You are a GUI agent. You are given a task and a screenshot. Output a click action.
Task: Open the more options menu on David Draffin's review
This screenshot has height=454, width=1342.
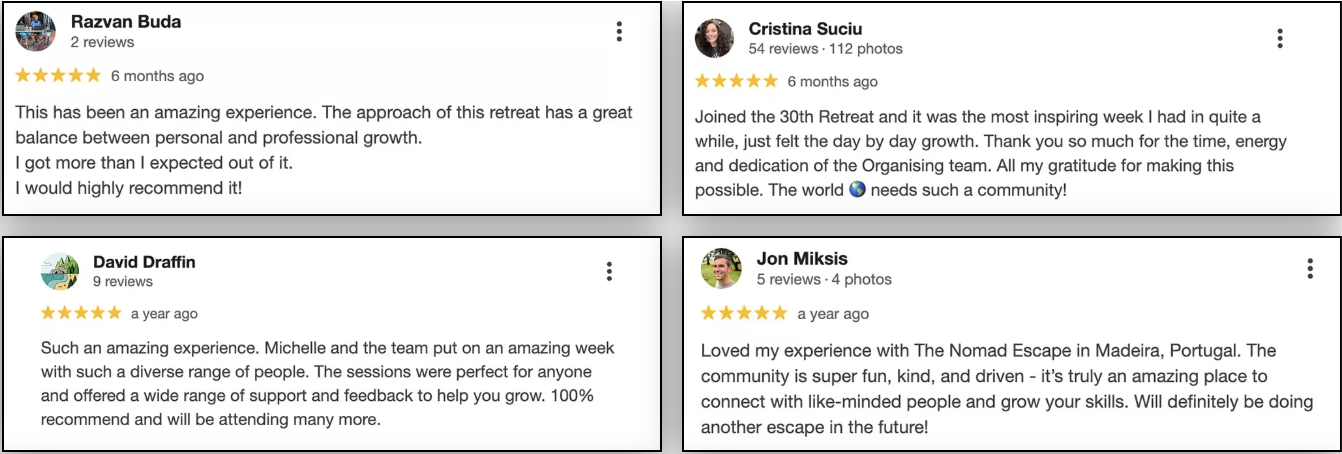click(x=609, y=271)
